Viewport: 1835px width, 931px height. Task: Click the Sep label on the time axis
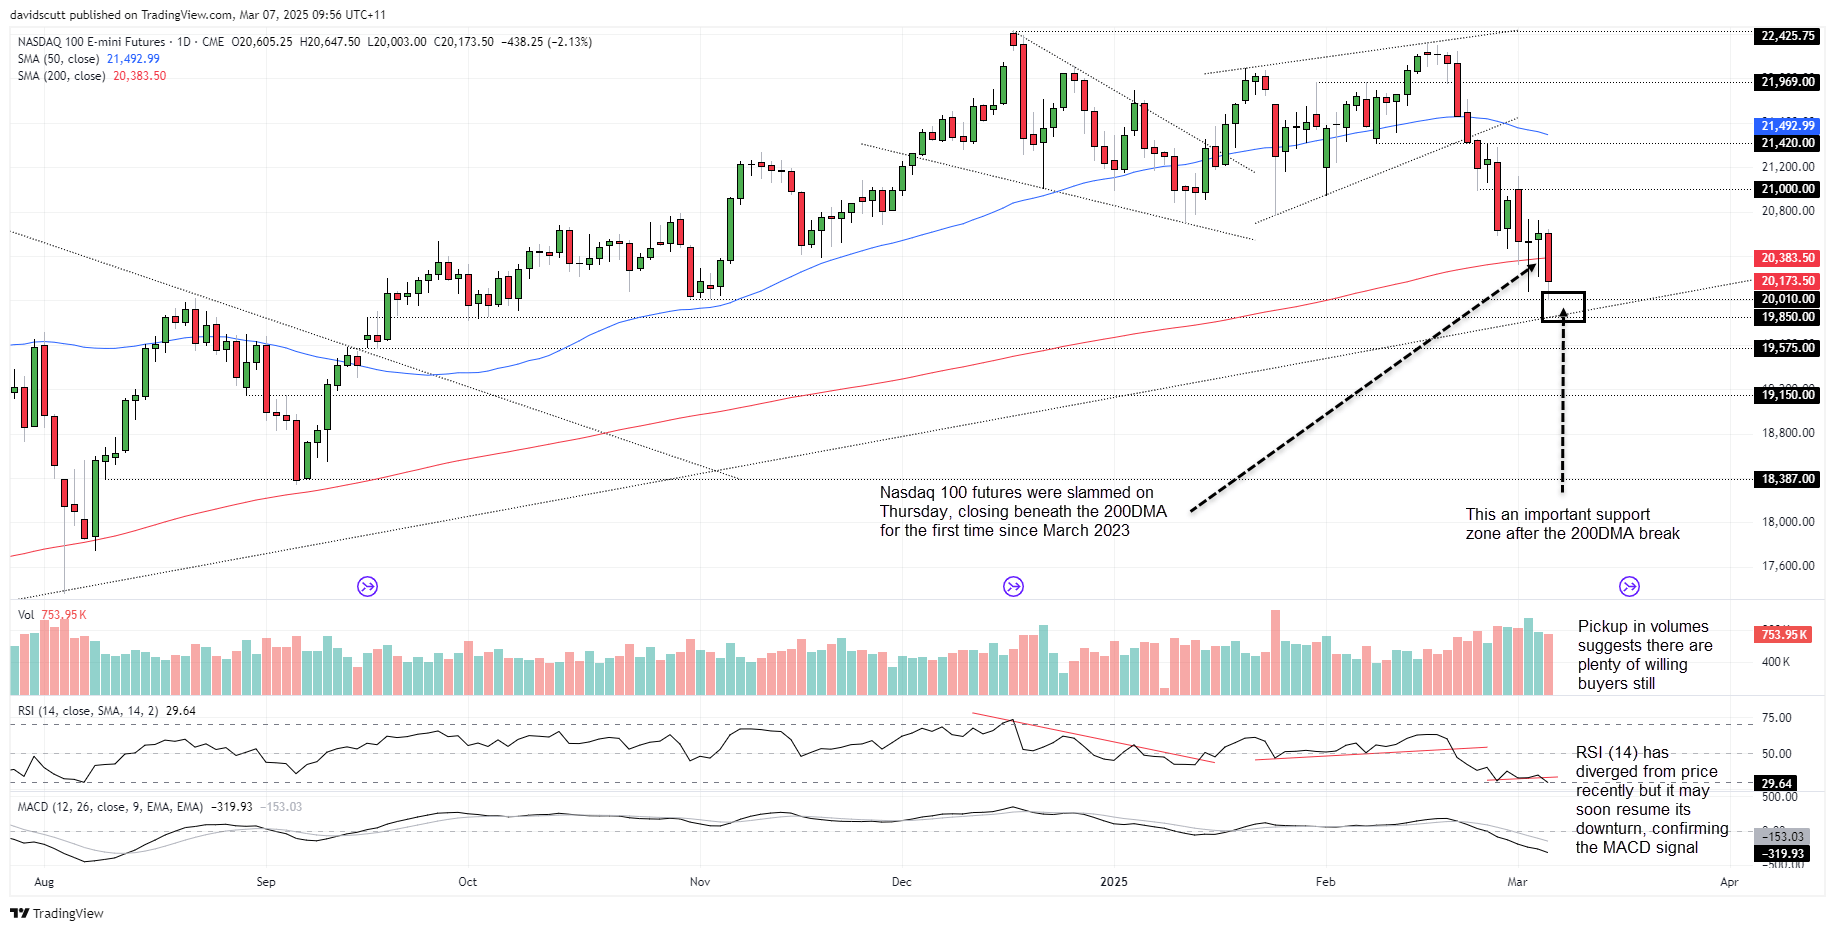tap(266, 882)
